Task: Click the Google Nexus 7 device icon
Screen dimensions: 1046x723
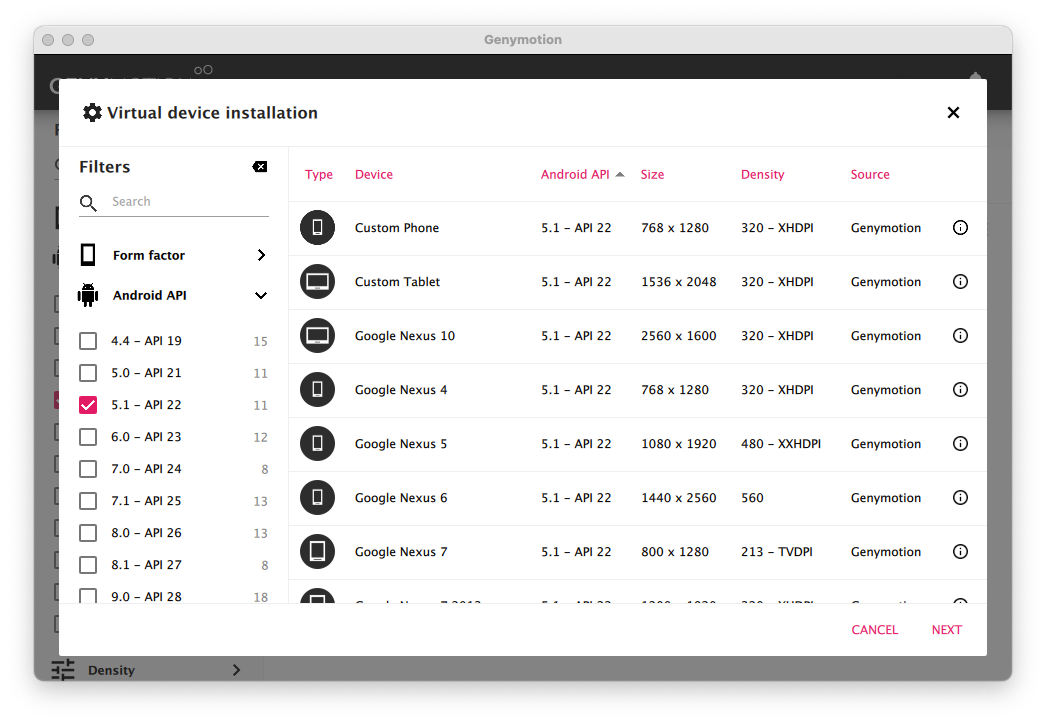Action: pyautogui.click(x=318, y=552)
